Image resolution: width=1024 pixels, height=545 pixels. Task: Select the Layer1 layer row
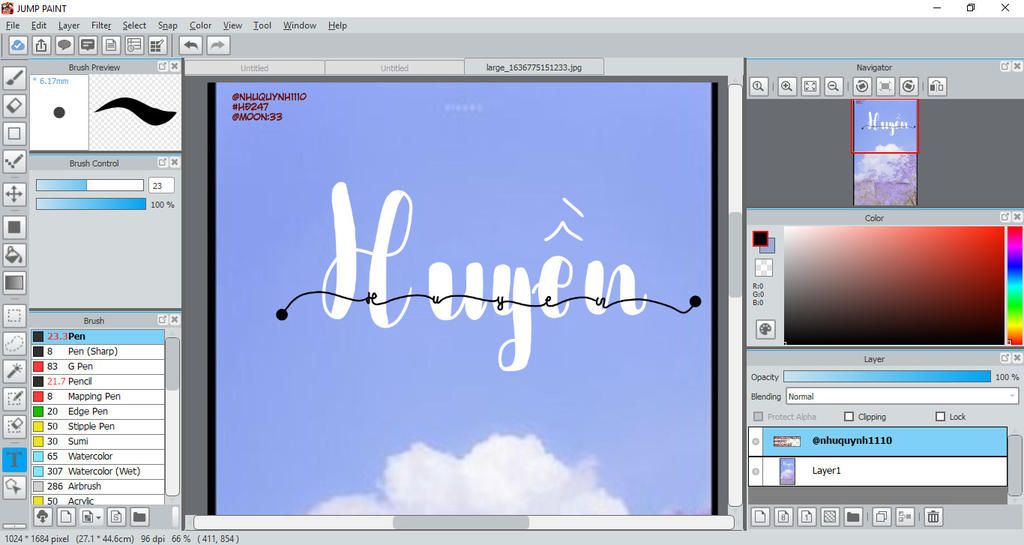pyautogui.click(x=878, y=471)
